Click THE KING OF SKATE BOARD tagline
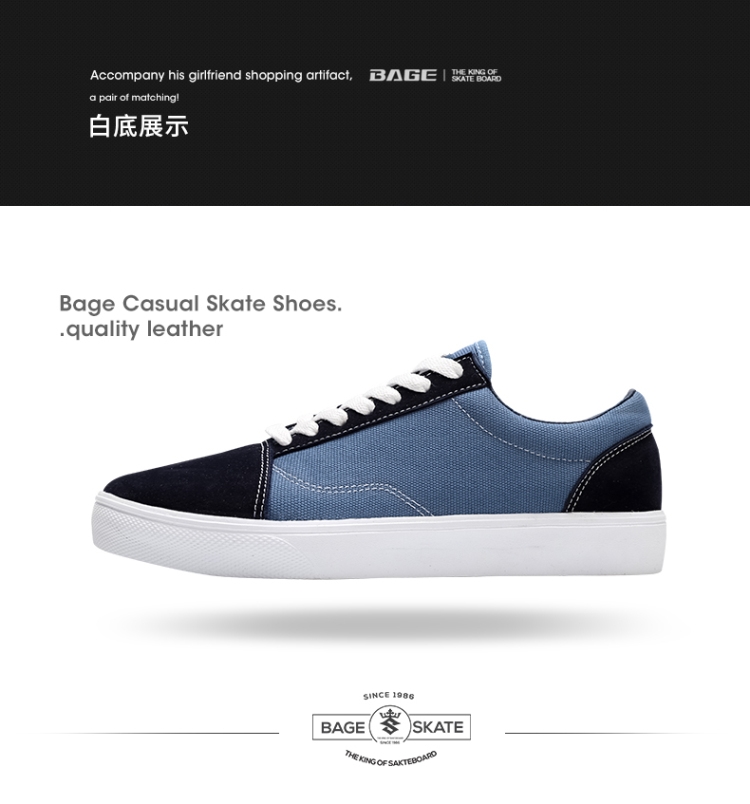Image resolution: width=750 pixels, height=804 pixels. (476, 75)
